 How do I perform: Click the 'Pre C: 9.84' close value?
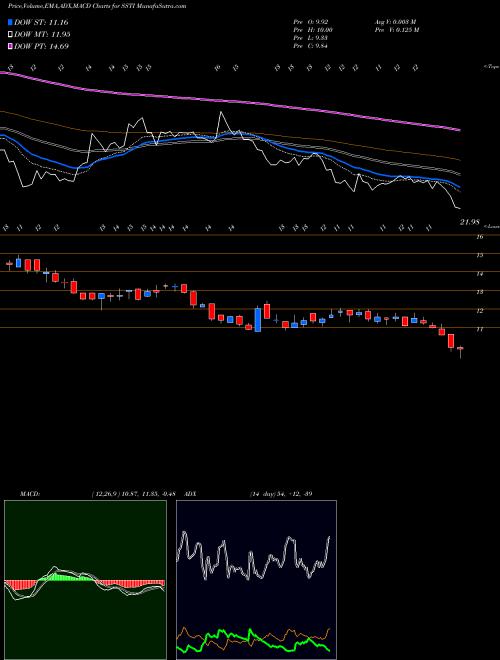(311, 46)
